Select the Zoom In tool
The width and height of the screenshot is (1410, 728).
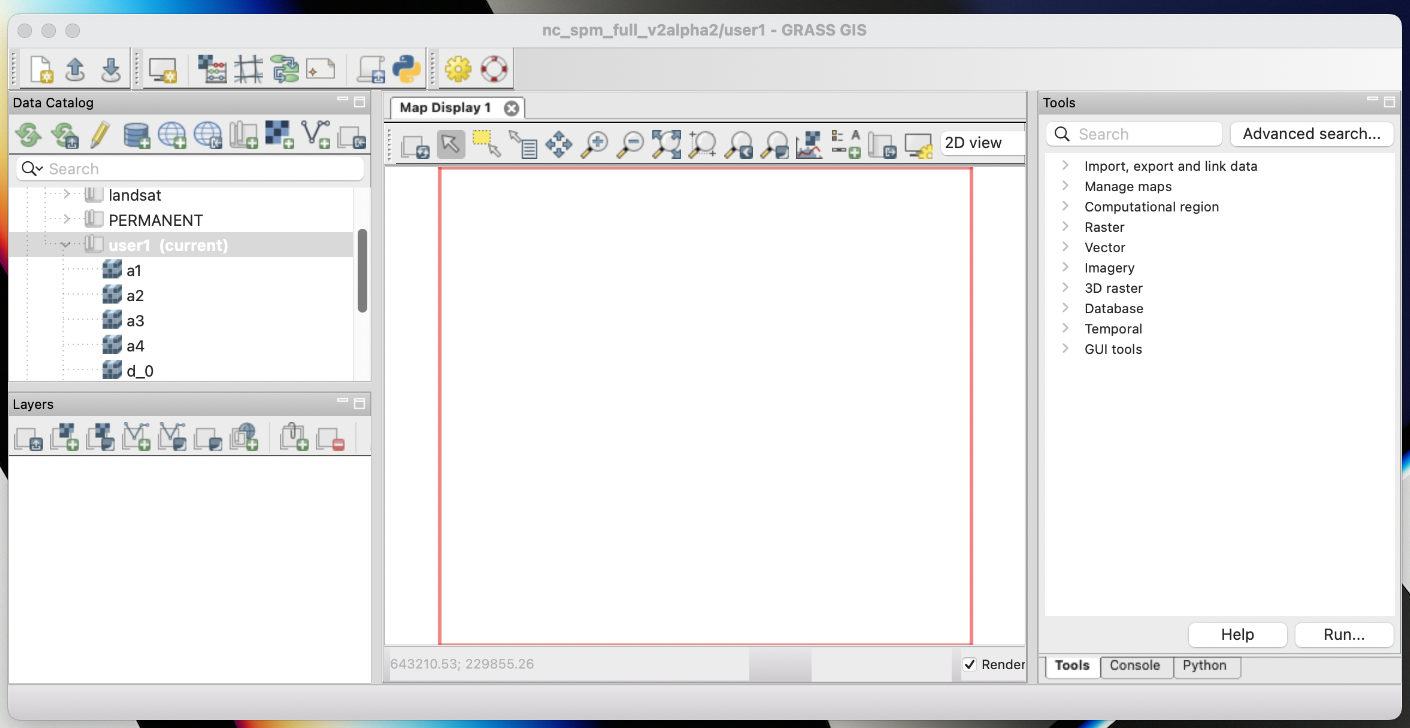coord(594,145)
